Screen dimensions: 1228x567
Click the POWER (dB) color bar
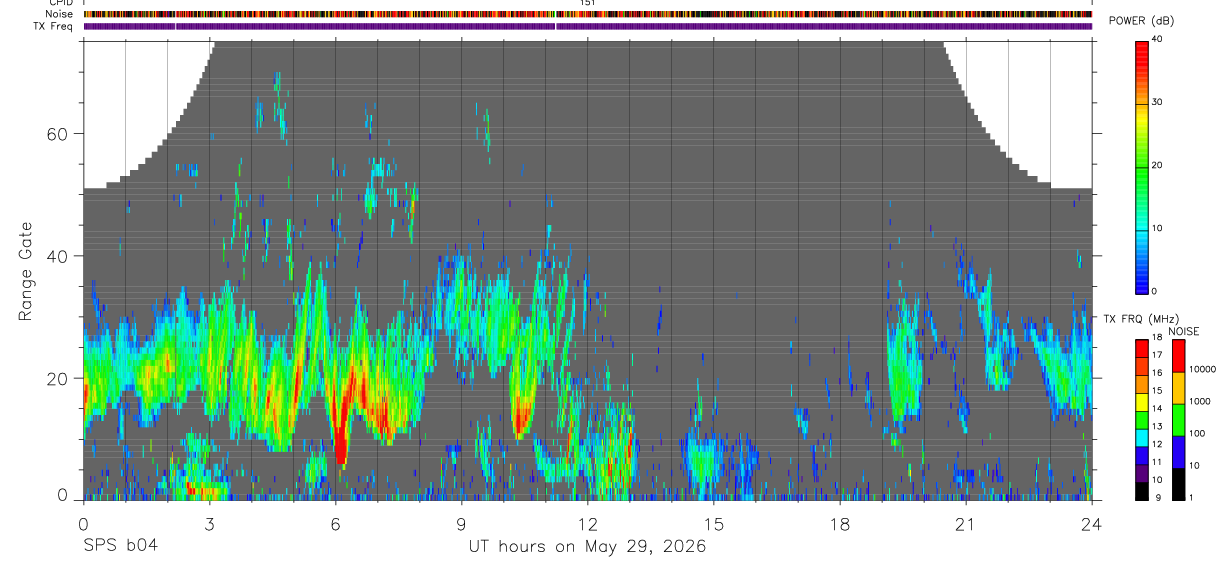pos(1142,166)
